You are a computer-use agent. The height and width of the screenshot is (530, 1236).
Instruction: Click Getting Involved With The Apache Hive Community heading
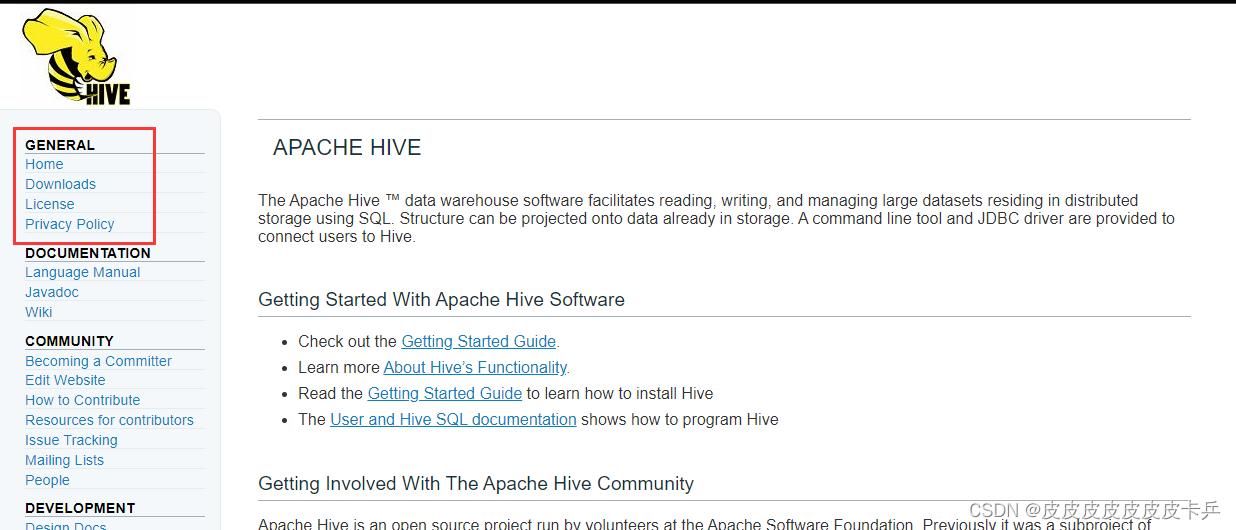point(476,483)
